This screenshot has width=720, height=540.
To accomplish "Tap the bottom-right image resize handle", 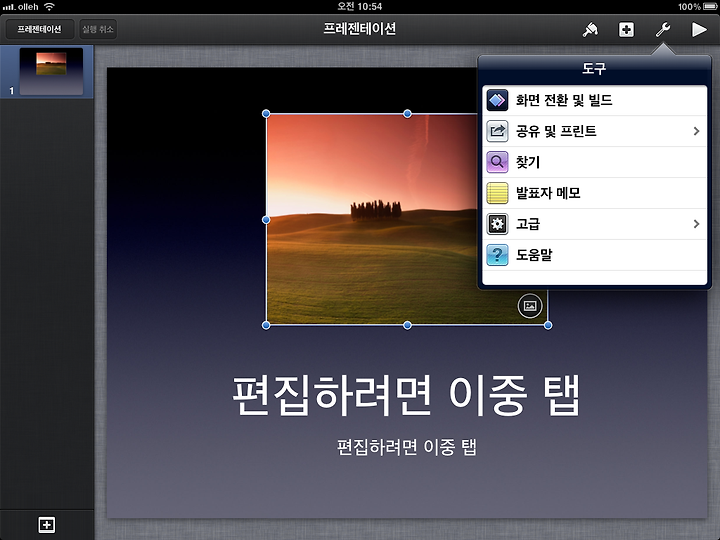I will 548,325.
